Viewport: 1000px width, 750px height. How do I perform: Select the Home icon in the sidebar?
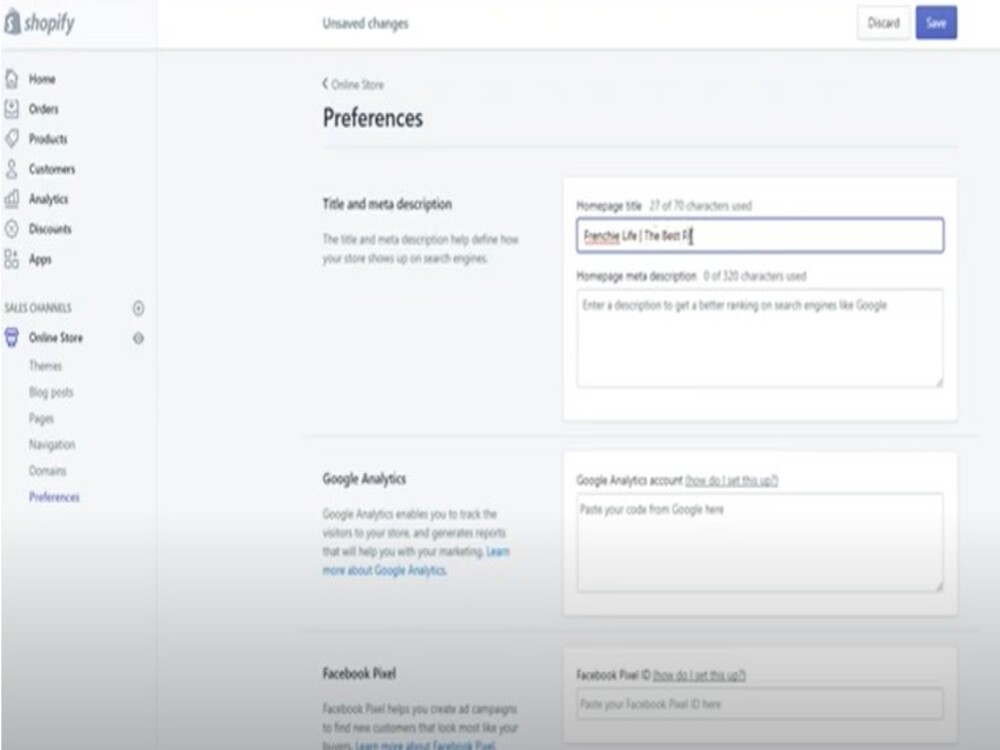(12, 79)
